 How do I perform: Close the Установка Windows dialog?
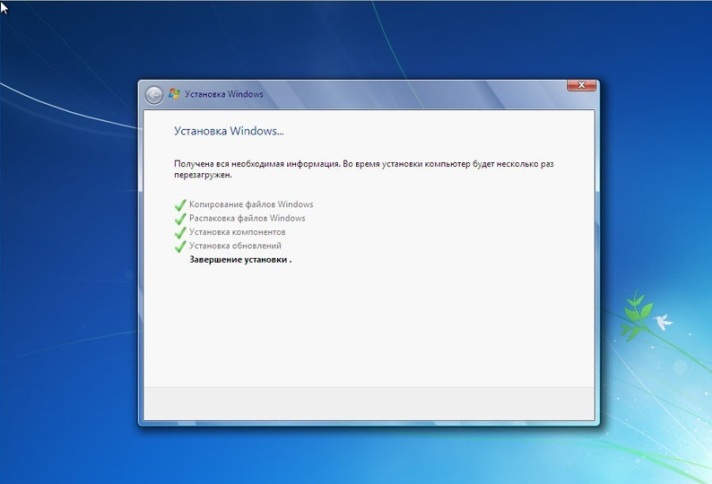tap(581, 85)
